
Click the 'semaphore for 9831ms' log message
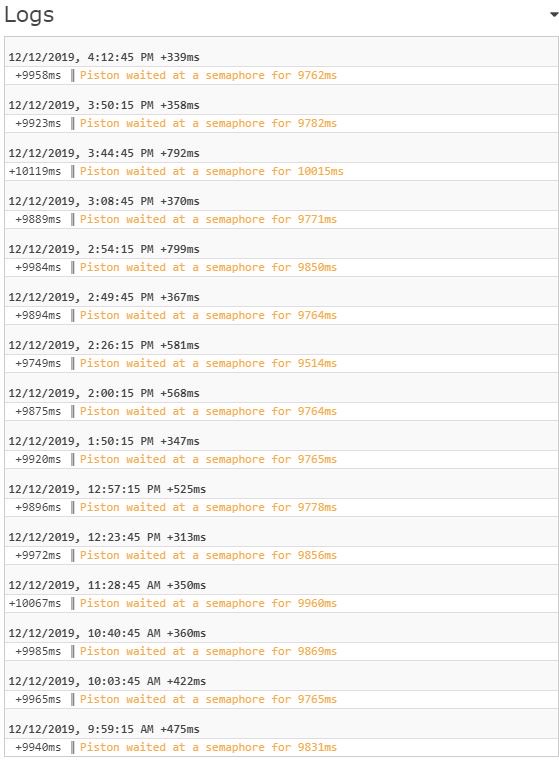click(208, 747)
